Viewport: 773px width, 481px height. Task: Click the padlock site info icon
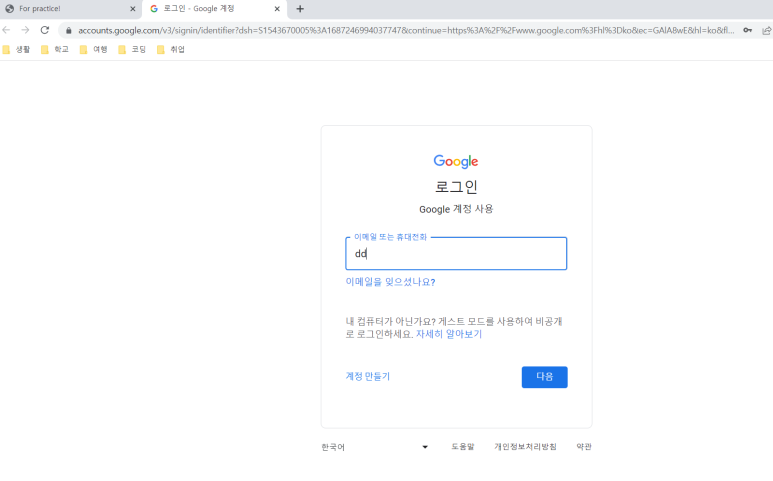(x=69, y=31)
